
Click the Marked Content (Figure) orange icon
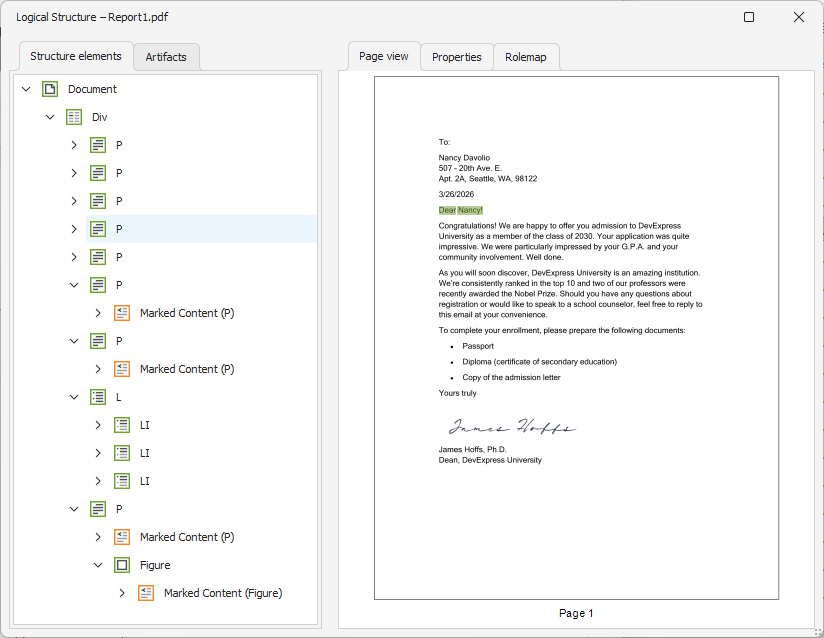tap(146, 593)
